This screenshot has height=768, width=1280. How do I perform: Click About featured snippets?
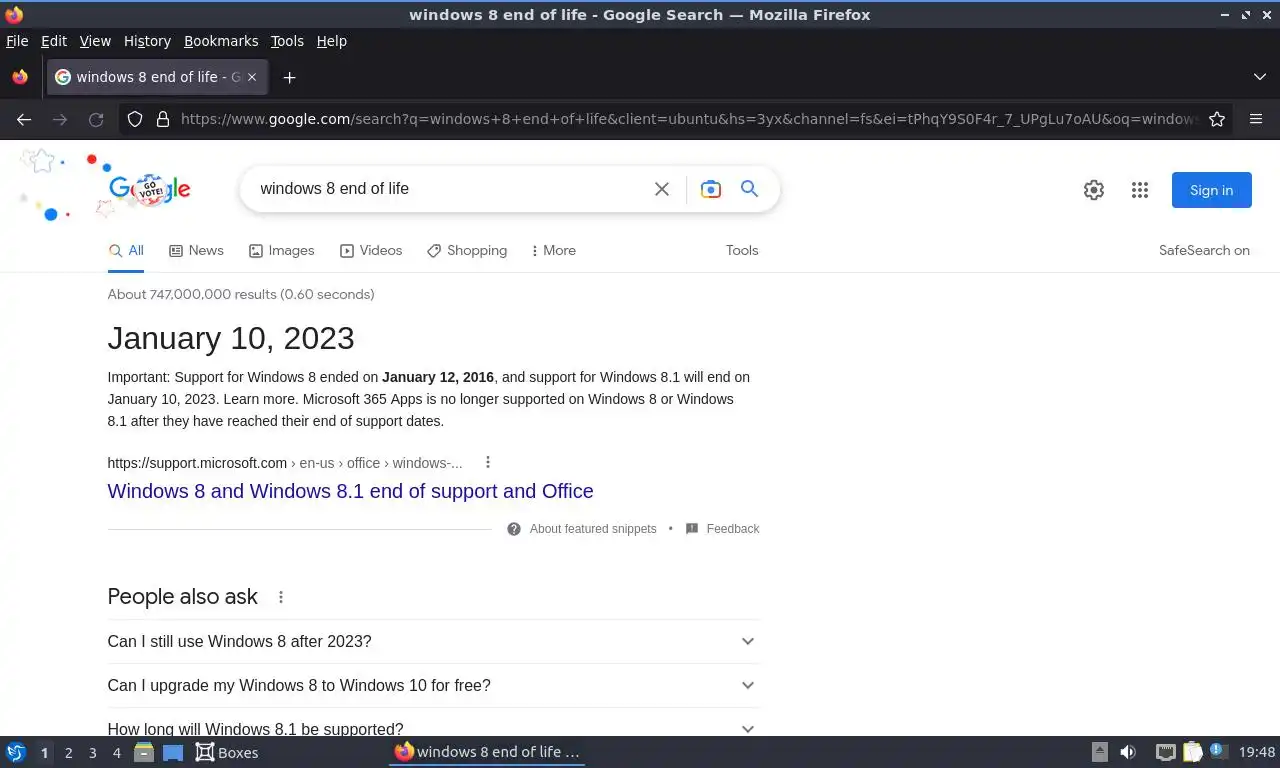582,529
